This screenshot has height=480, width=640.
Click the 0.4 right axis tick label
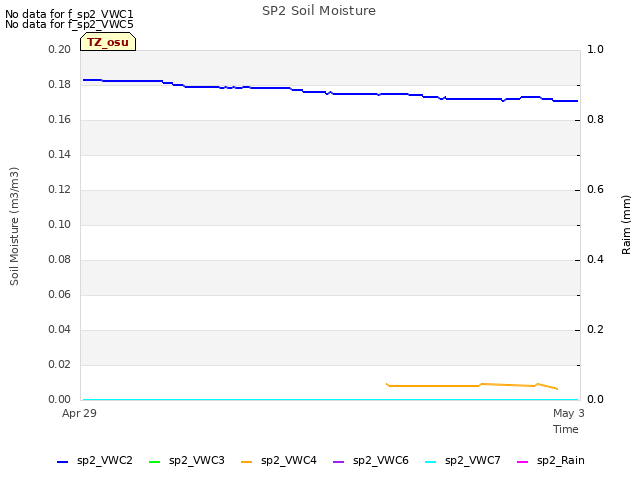click(x=596, y=260)
